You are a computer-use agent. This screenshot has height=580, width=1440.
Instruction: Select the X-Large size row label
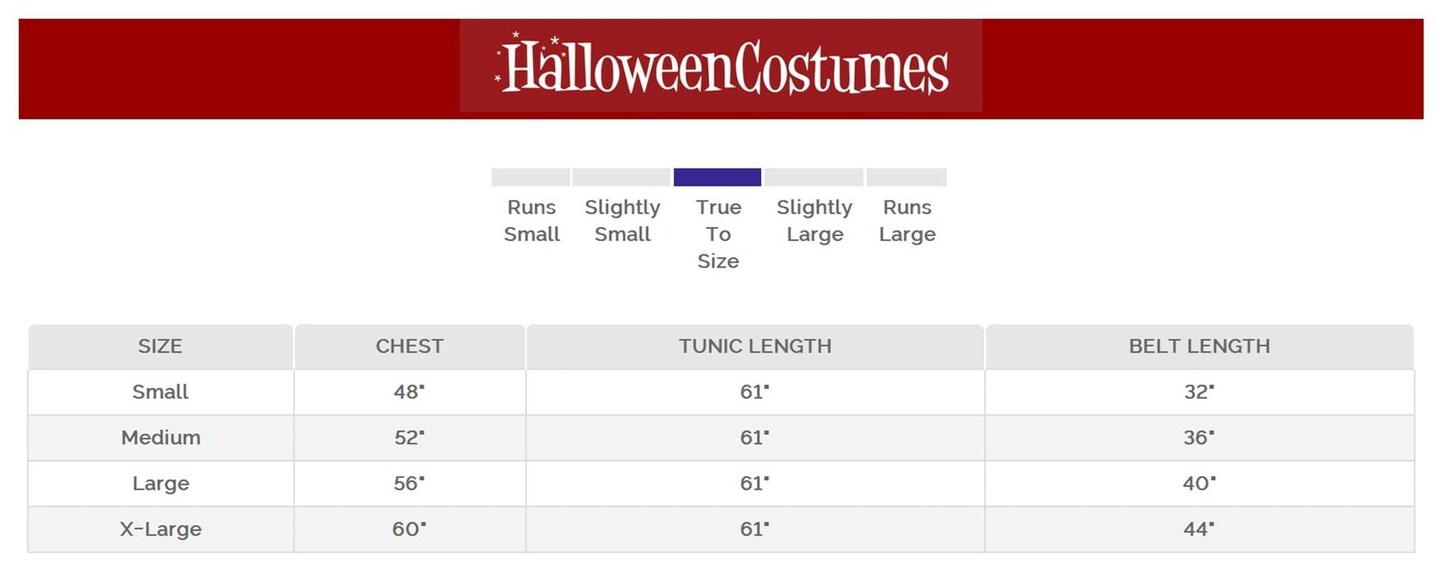point(160,530)
